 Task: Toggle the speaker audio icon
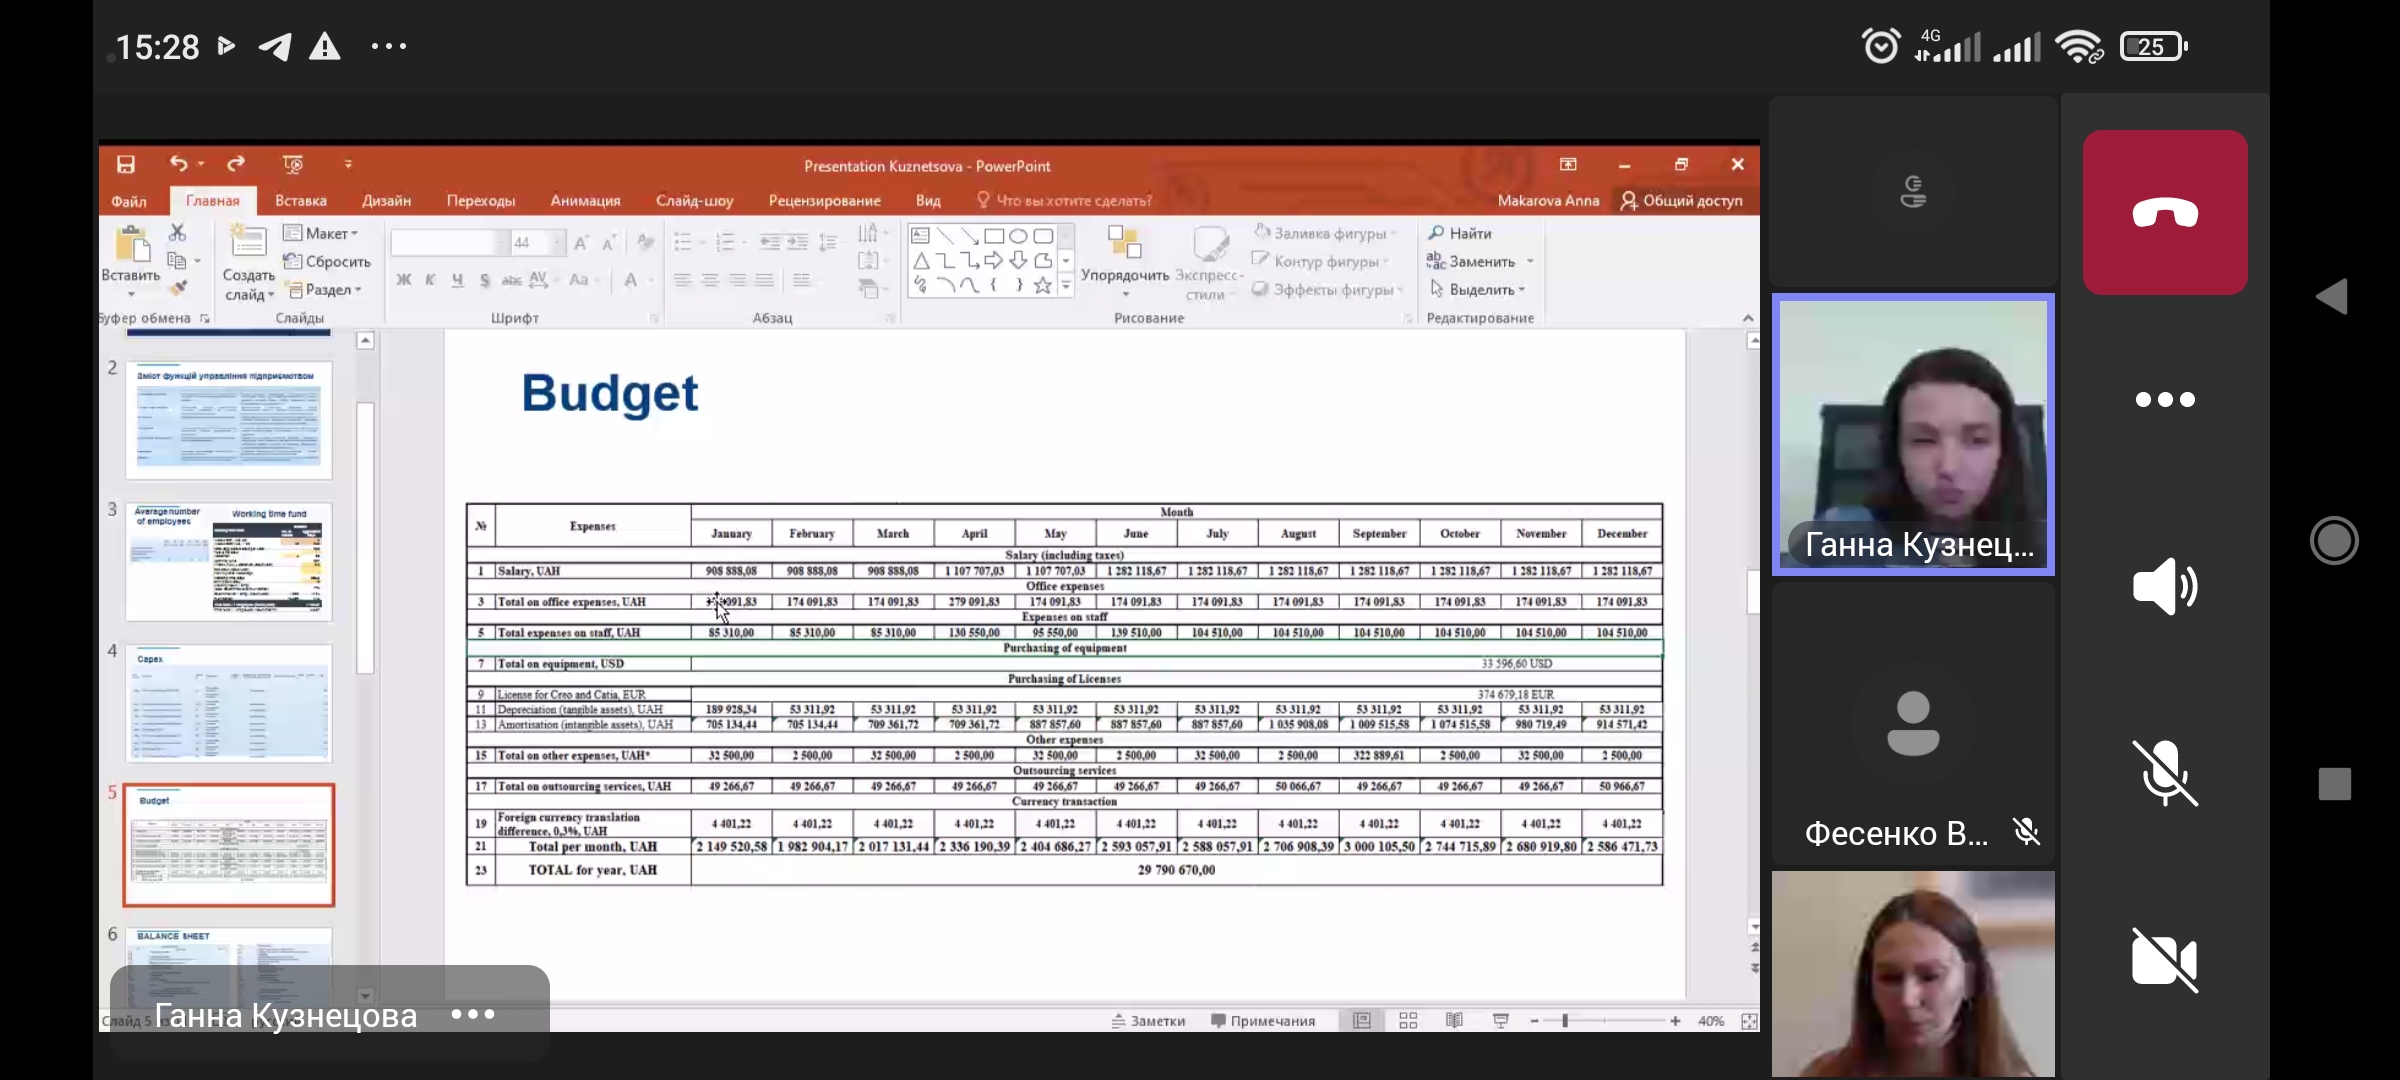2164,586
